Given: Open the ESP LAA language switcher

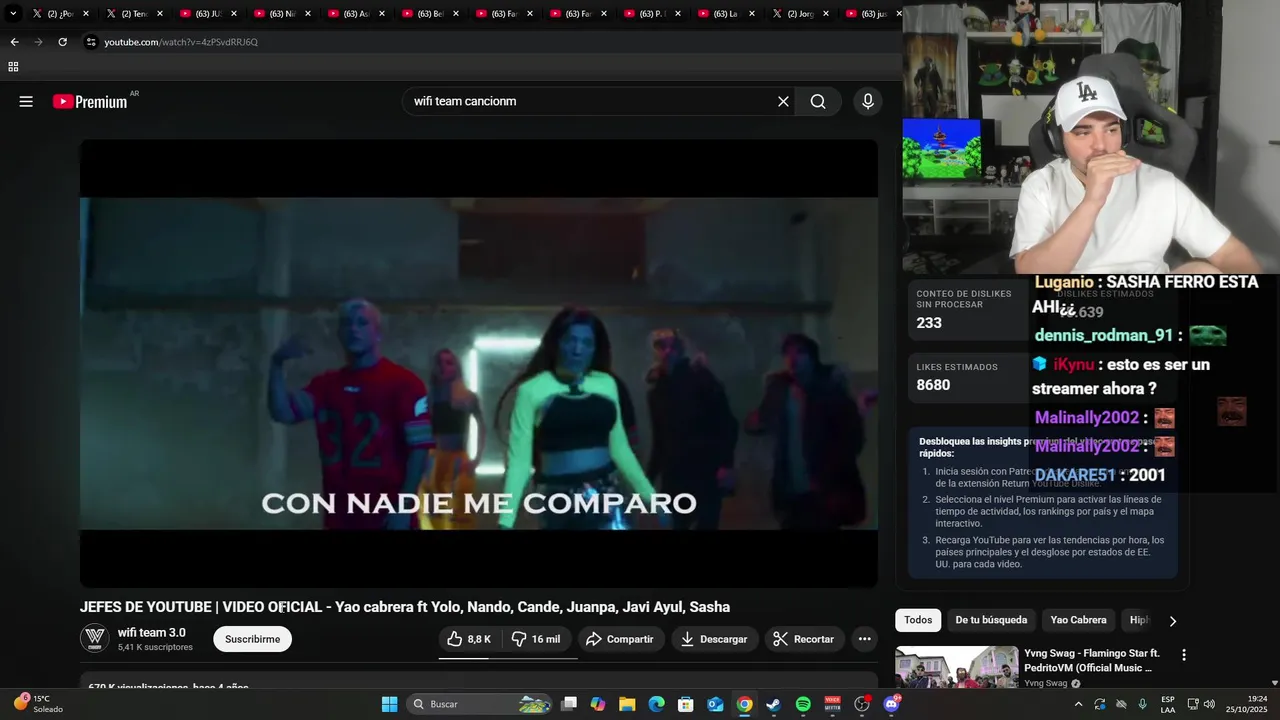Looking at the screenshot, I should pyautogui.click(x=1168, y=704).
